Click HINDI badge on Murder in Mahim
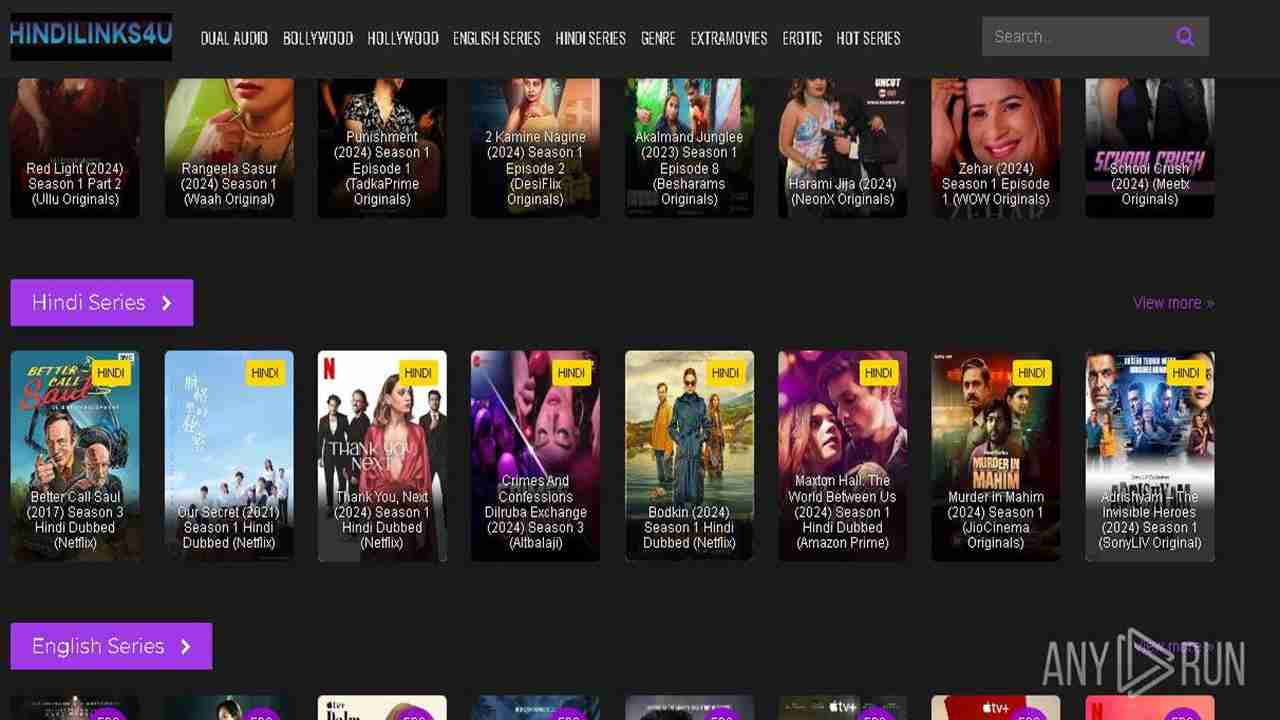 (1032, 373)
